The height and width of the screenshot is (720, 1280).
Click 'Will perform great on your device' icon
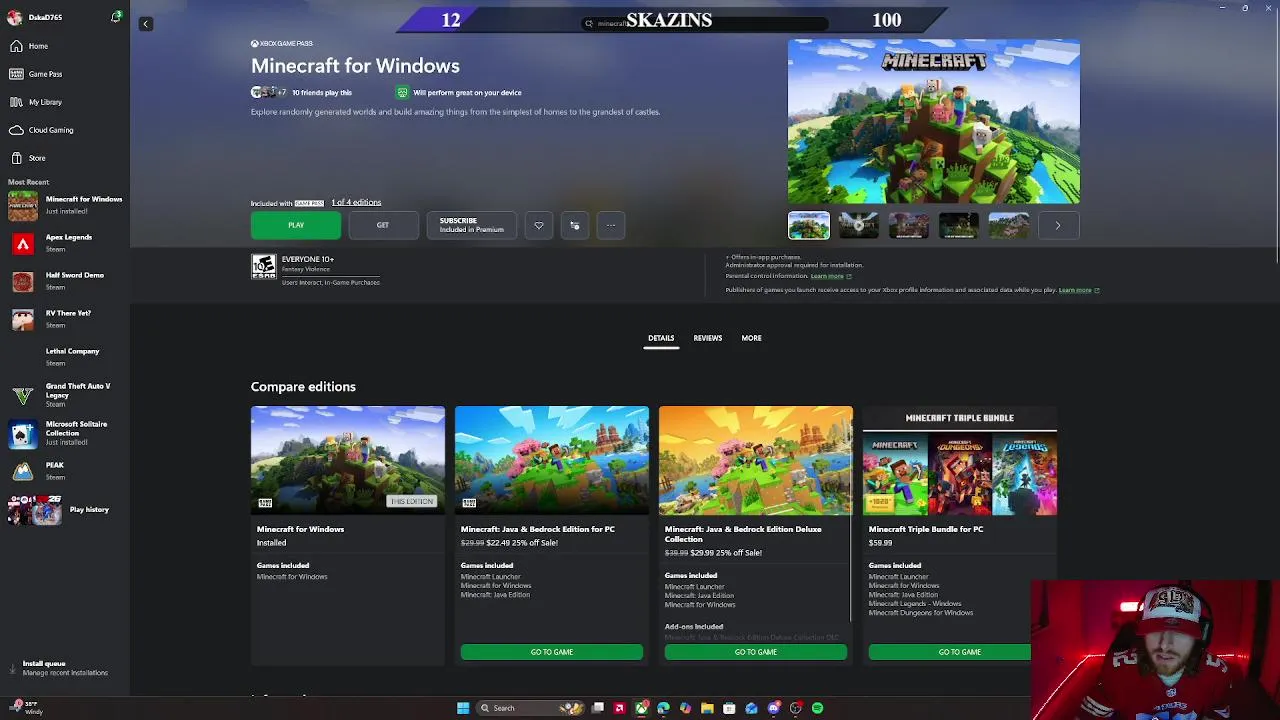[402, 93]
